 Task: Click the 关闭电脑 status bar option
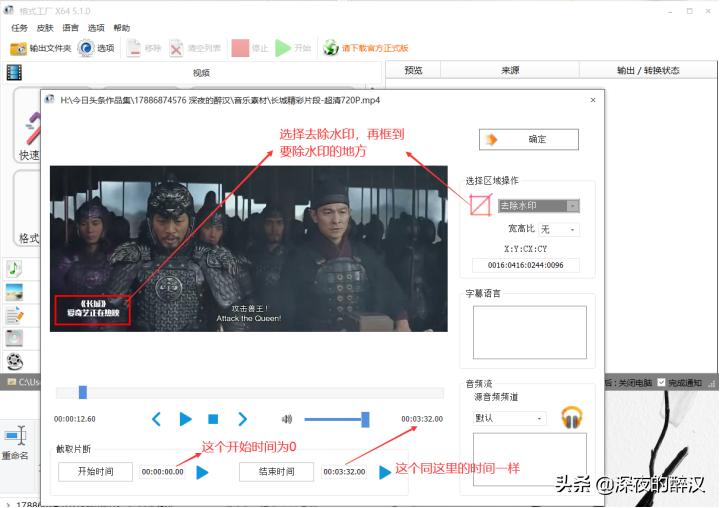click(x=636, y=383)
